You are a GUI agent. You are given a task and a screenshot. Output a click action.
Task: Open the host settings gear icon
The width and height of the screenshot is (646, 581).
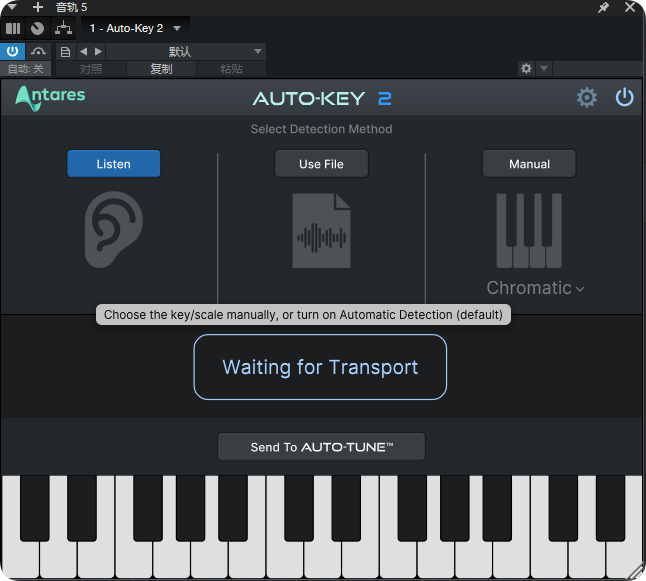click(526, 68)
